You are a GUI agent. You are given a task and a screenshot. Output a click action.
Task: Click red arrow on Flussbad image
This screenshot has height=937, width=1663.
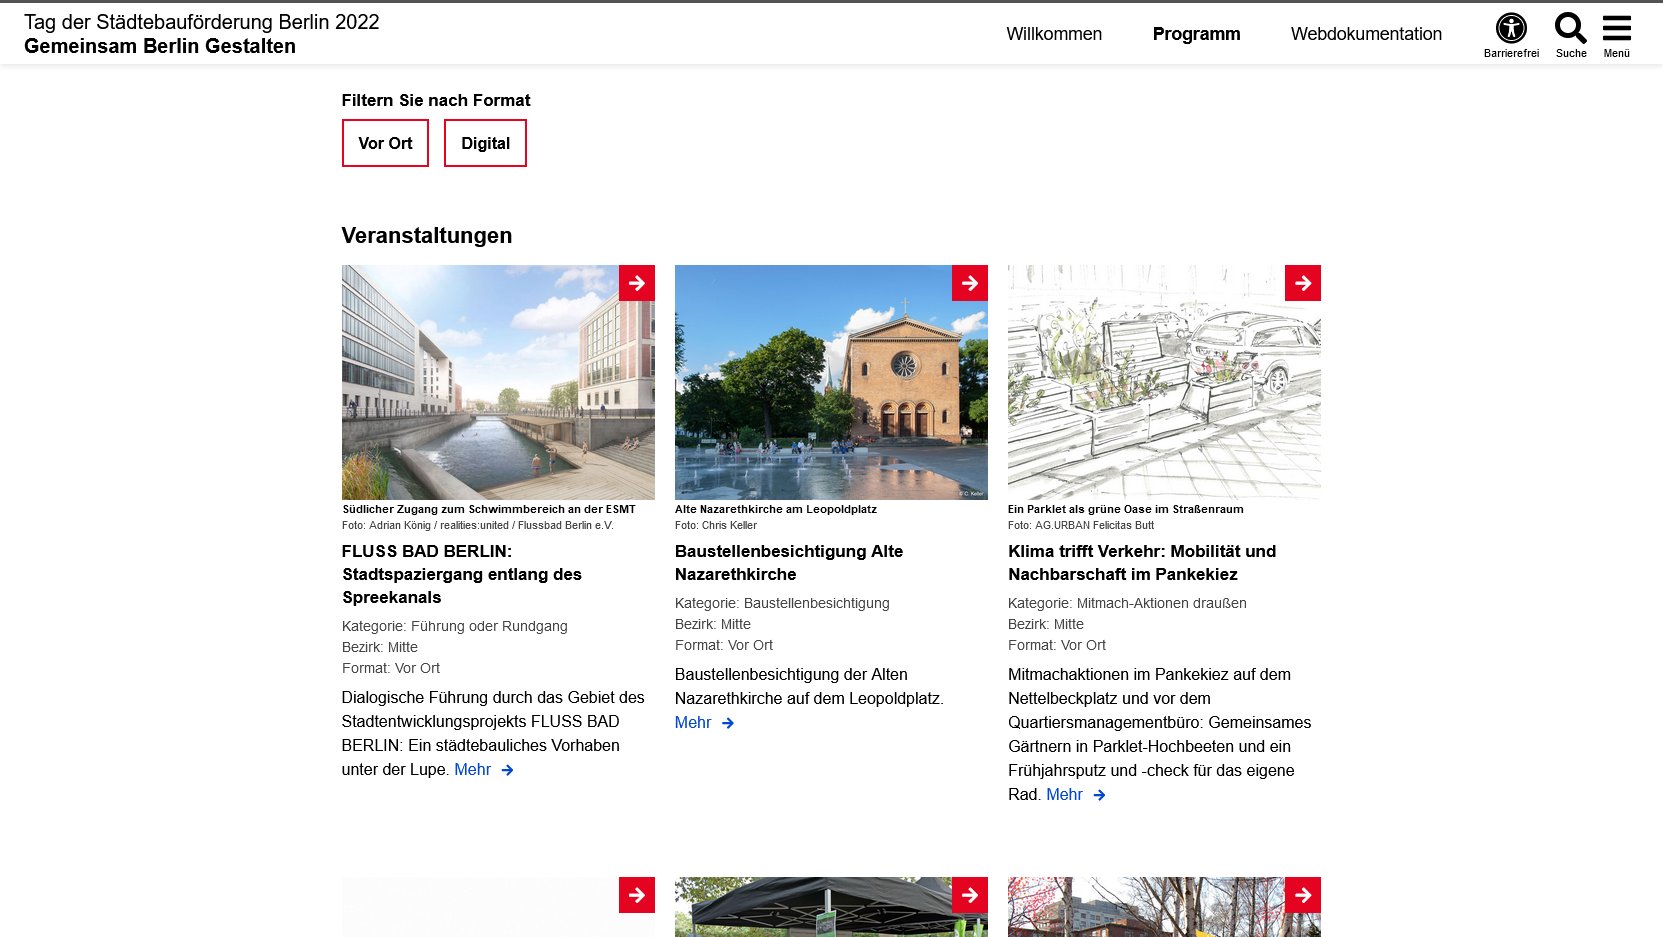coord(637,283)
